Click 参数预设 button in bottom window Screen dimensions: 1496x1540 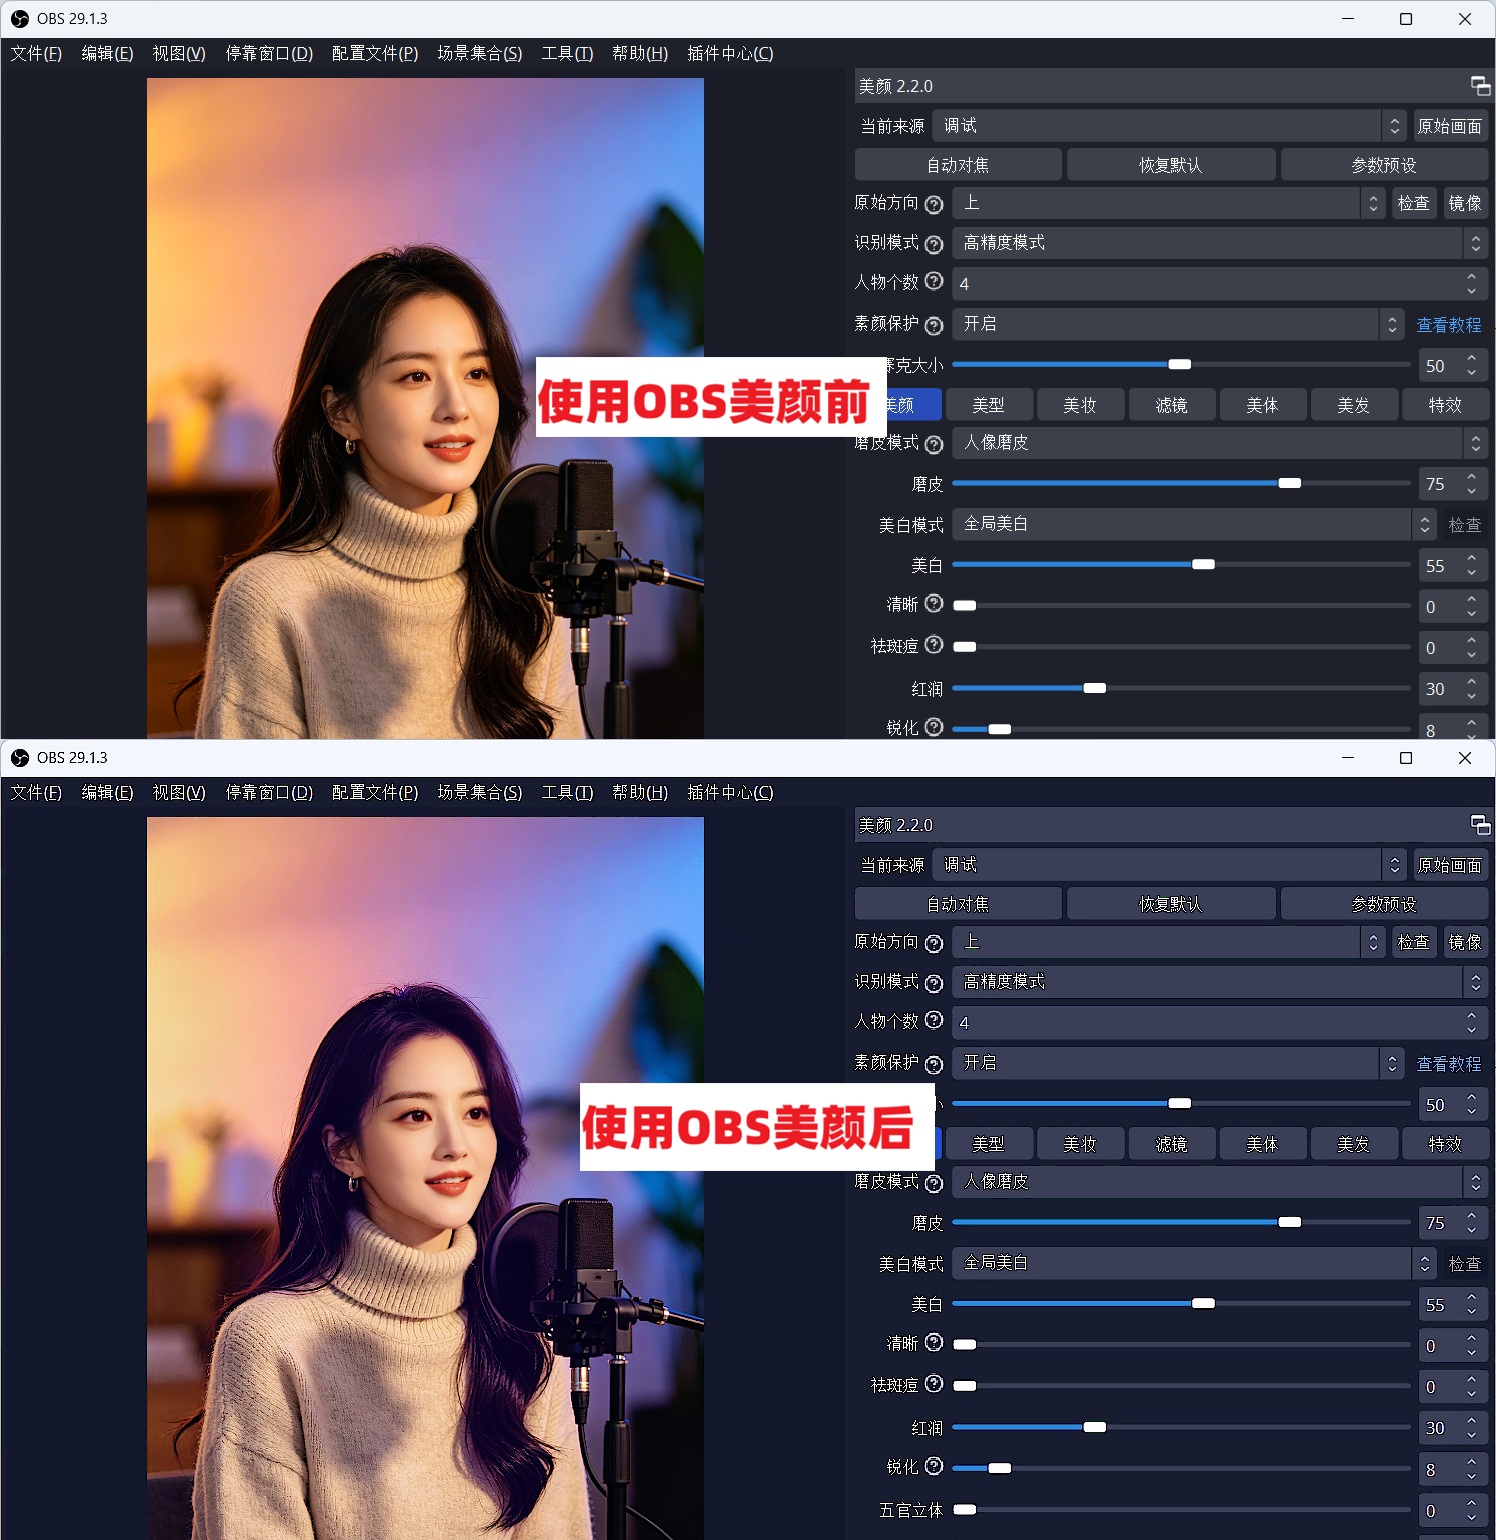1384,904
